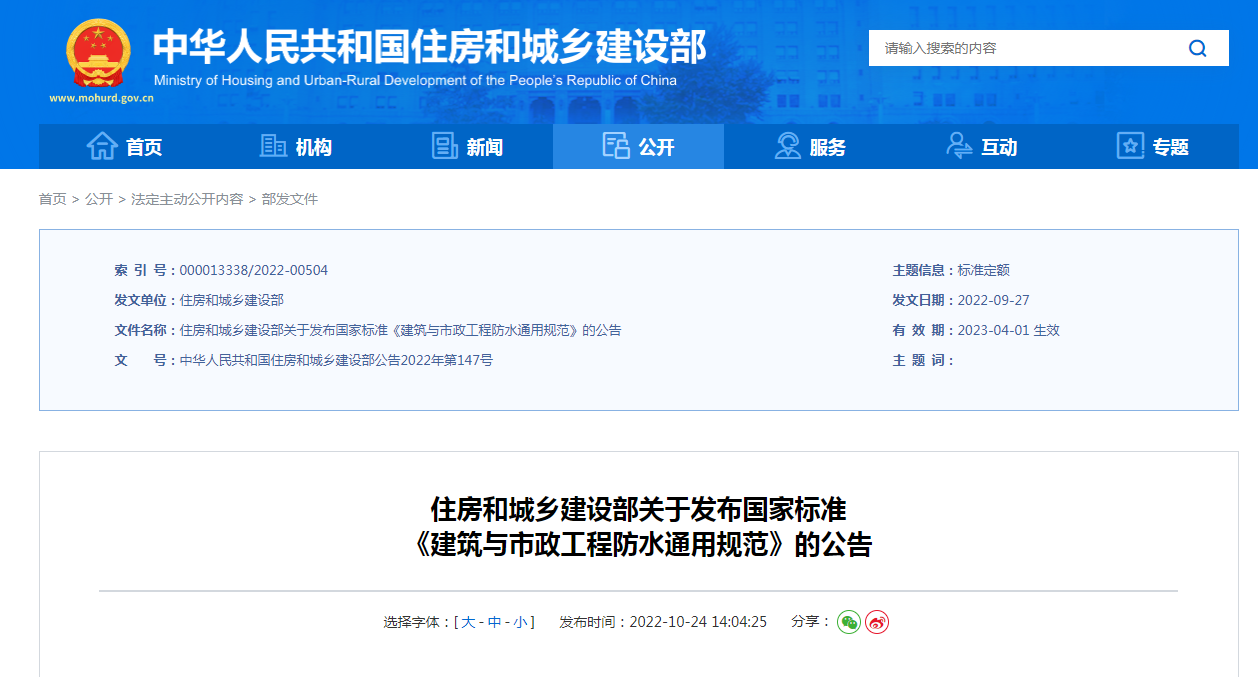Share via the WeChat icon
The image size is (1258, 677).
coord(849,622)
